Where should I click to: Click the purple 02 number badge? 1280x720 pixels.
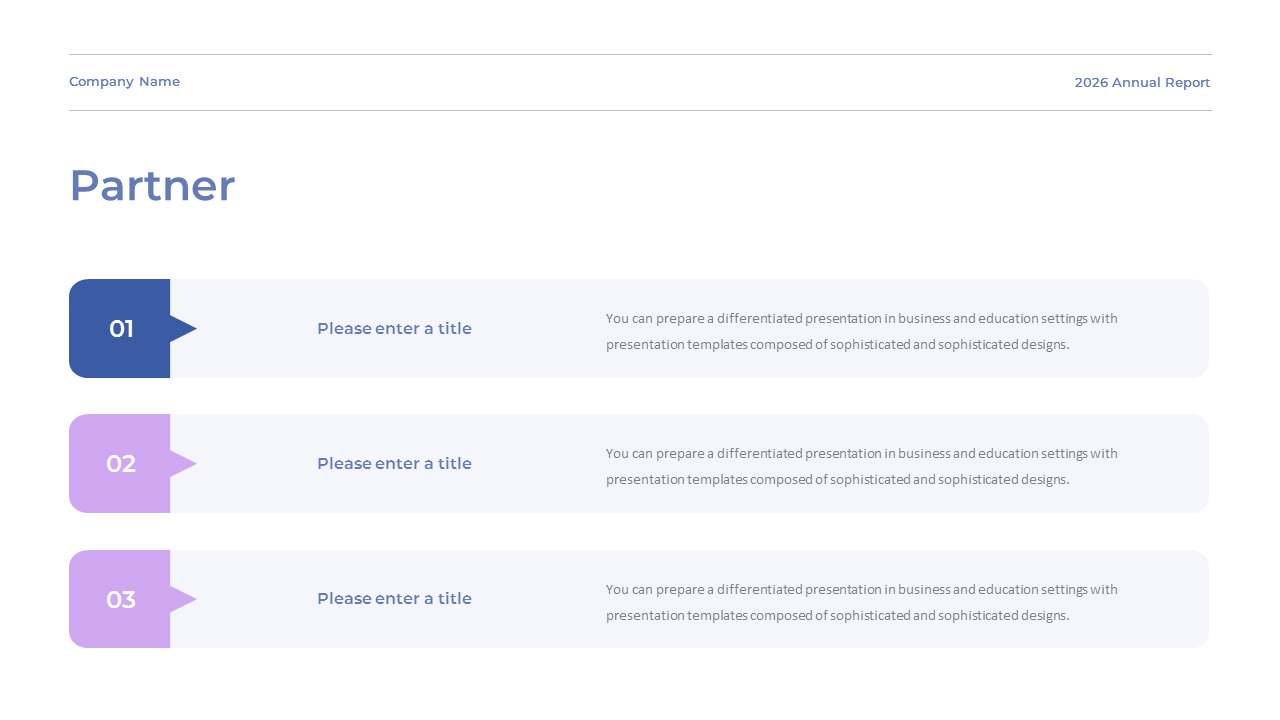click(x=120, y=463)
